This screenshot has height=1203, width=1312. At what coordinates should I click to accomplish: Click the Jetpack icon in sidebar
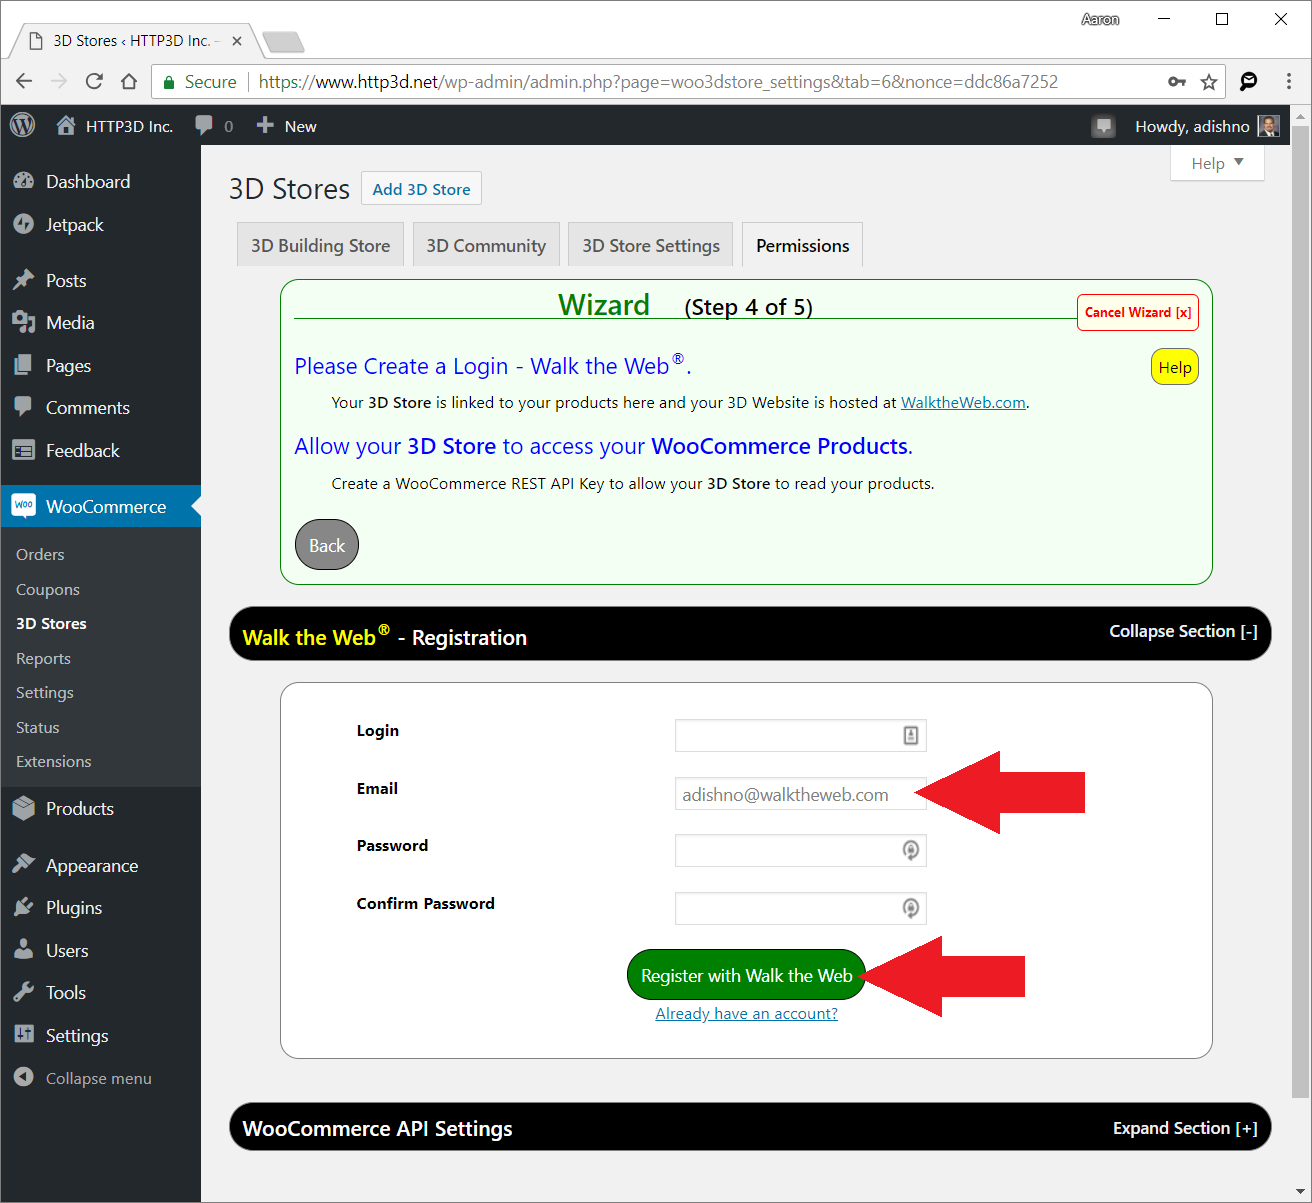point(24,224)
